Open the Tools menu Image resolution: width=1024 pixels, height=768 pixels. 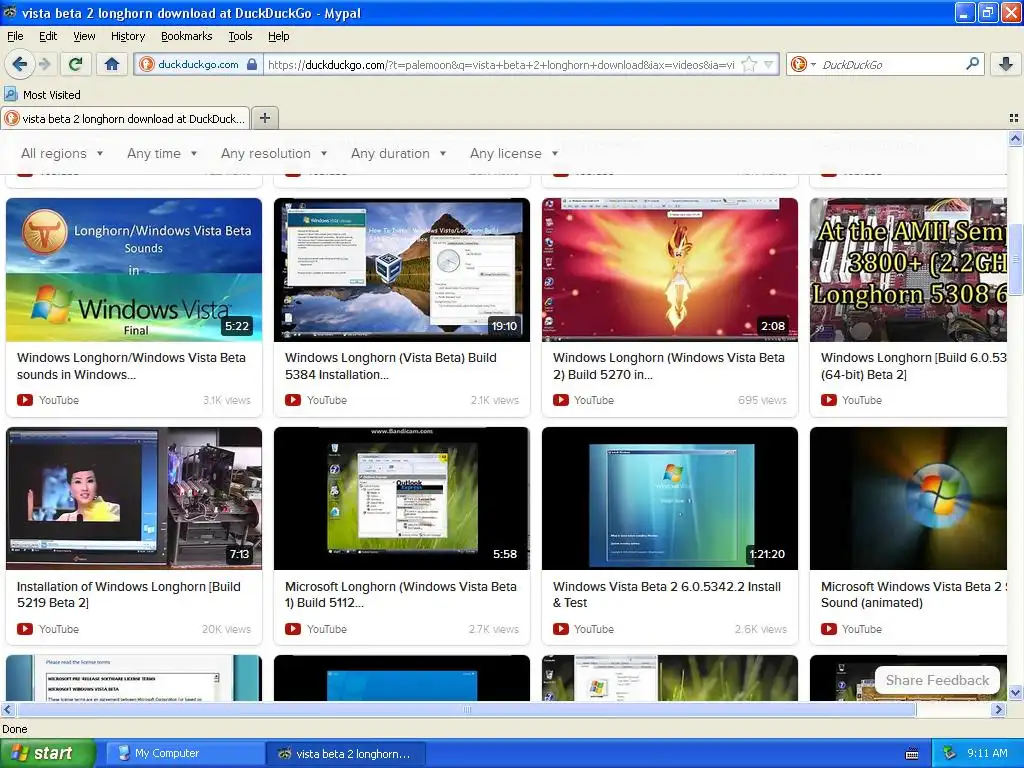tap(240, 36)
